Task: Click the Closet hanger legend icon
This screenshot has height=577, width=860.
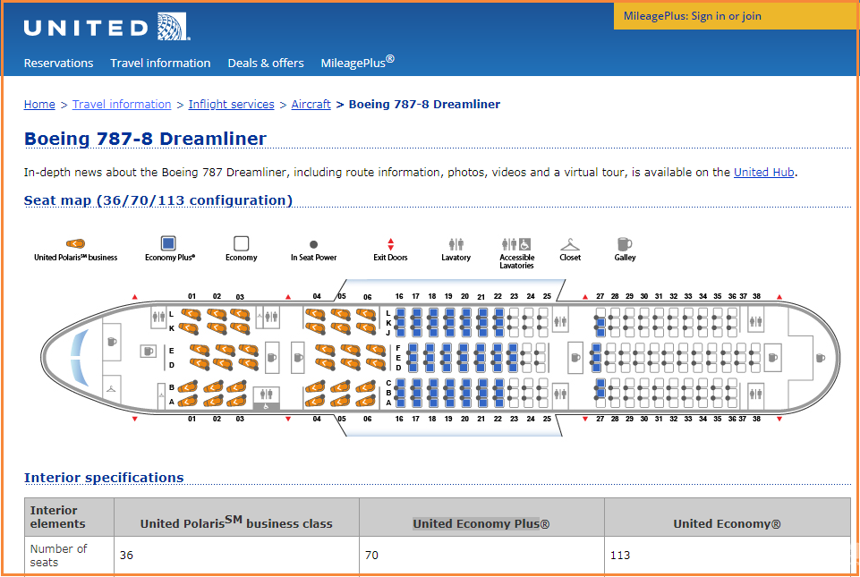Action: [570, 245]
